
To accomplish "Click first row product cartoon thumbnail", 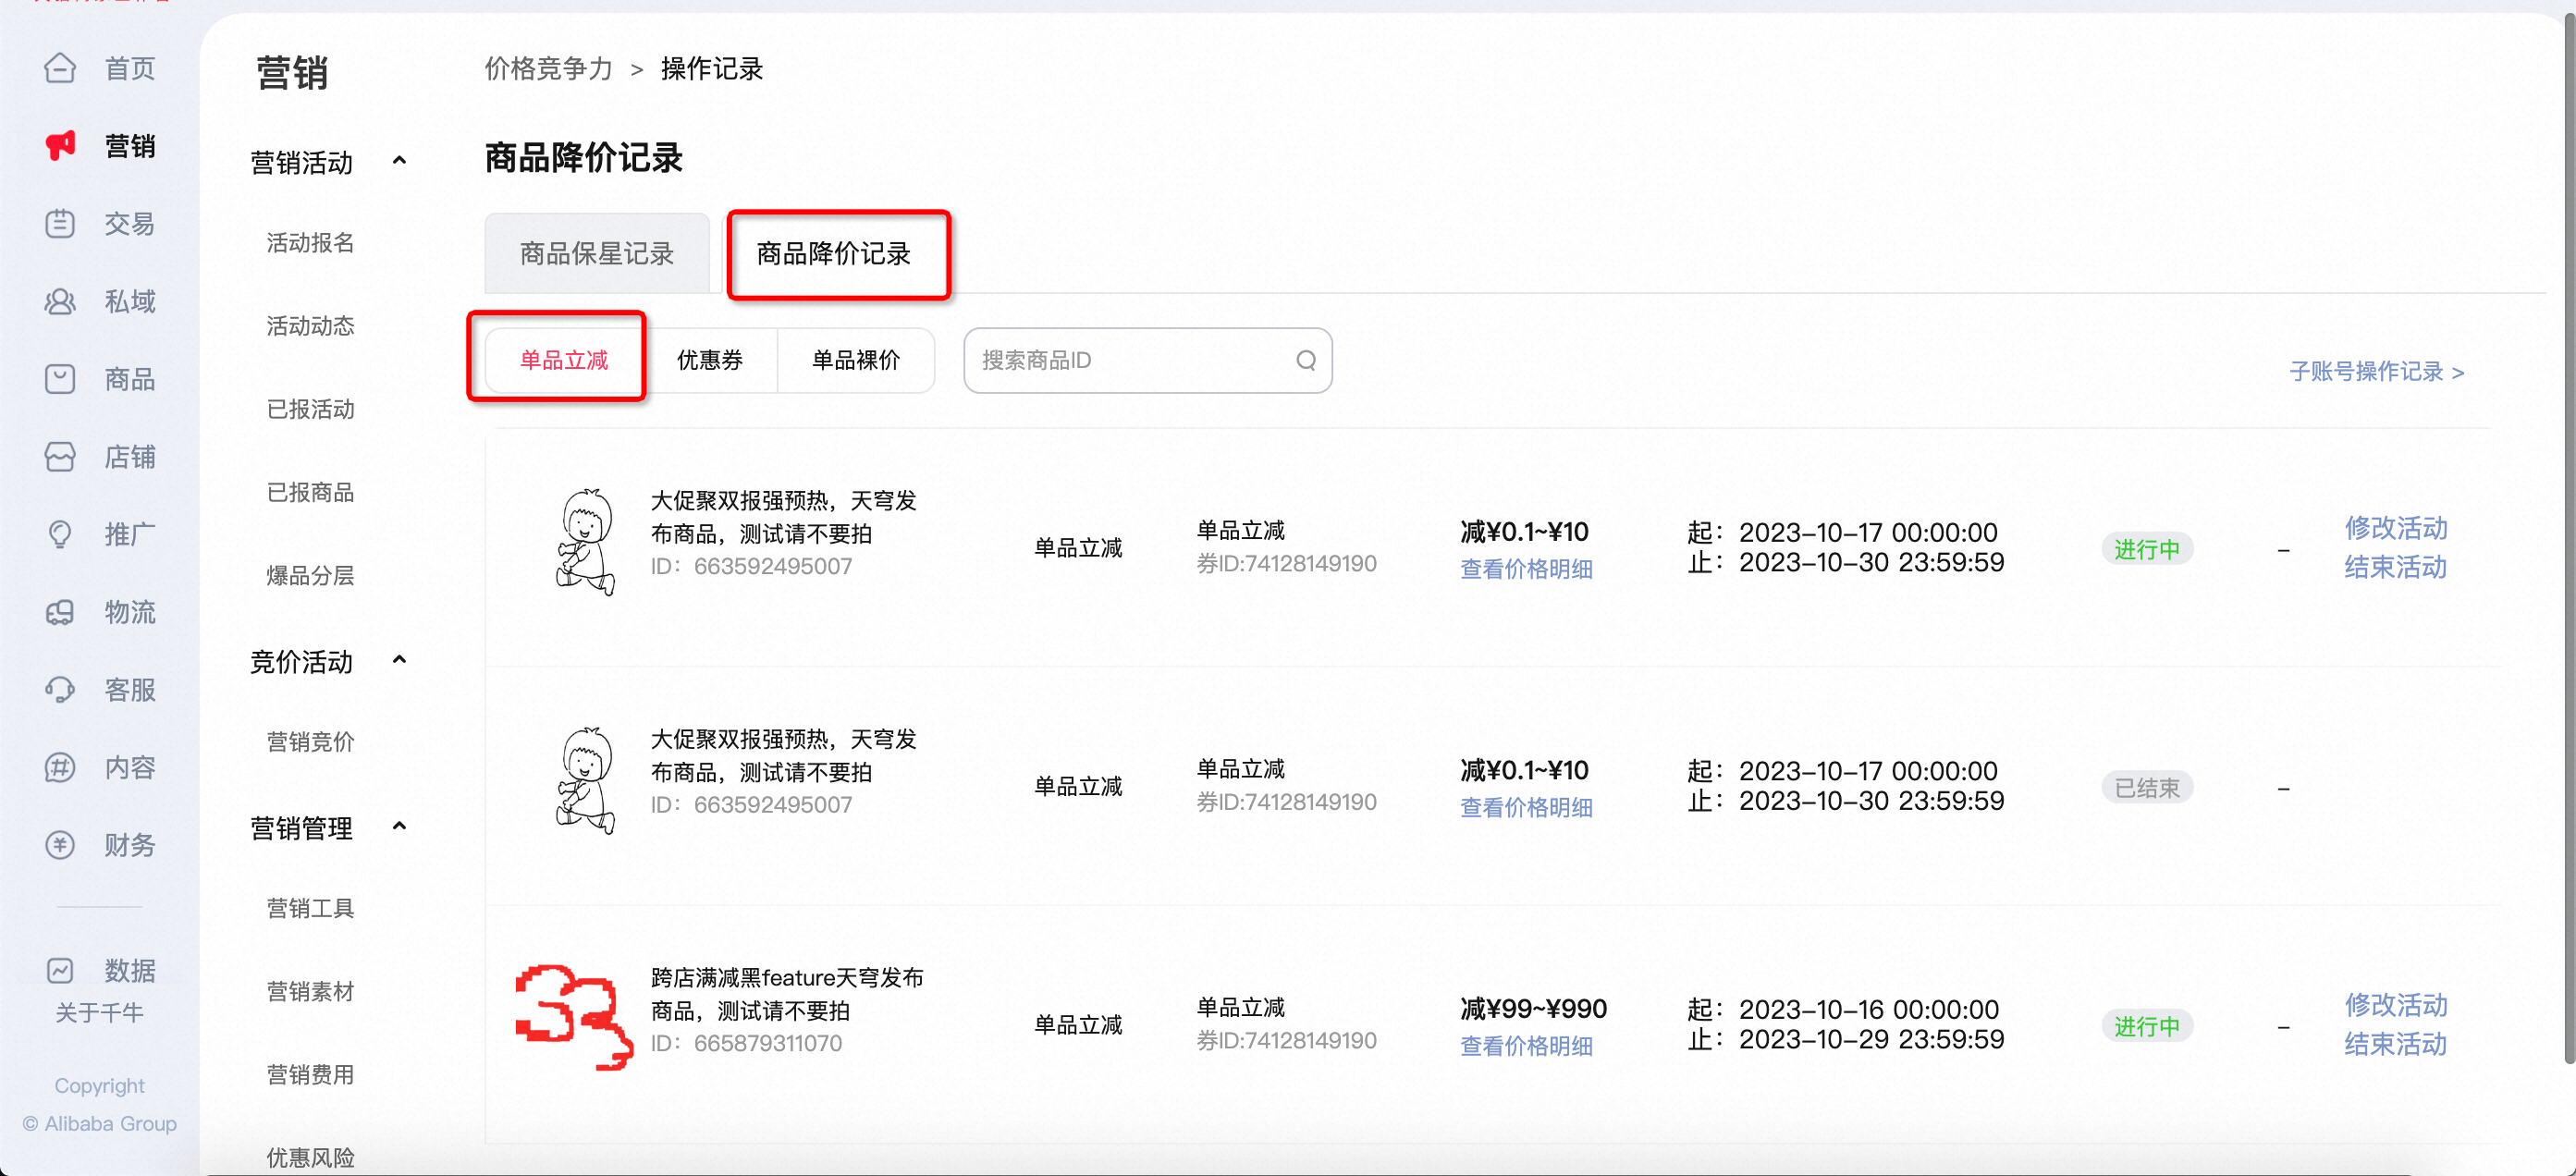I will [585, 542].
